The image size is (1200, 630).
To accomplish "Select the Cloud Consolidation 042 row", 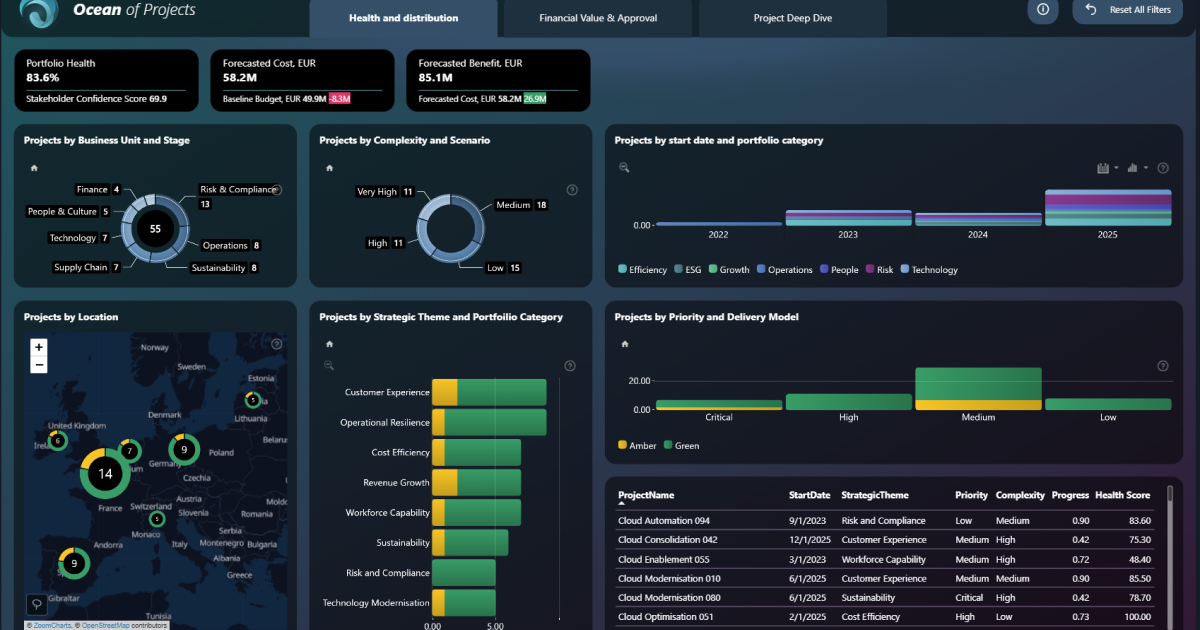I will [x=884, y=540].
